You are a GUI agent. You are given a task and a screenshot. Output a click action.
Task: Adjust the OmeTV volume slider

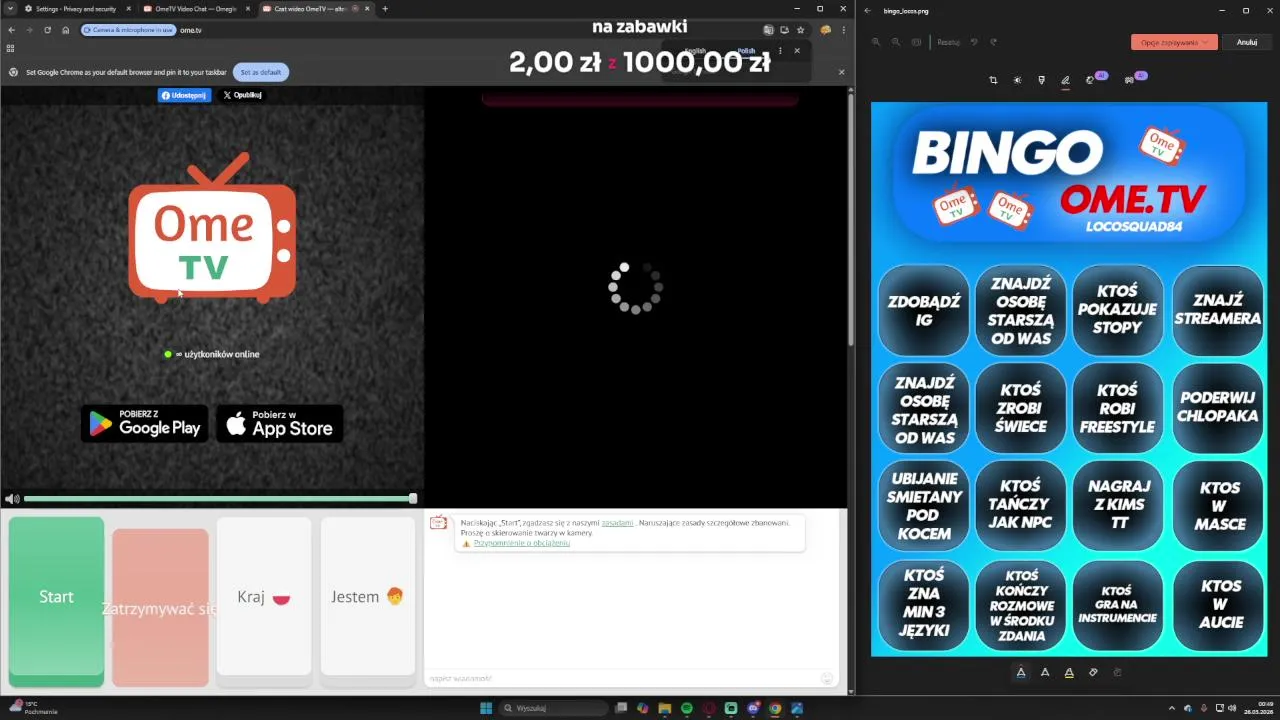coord(220,498)
